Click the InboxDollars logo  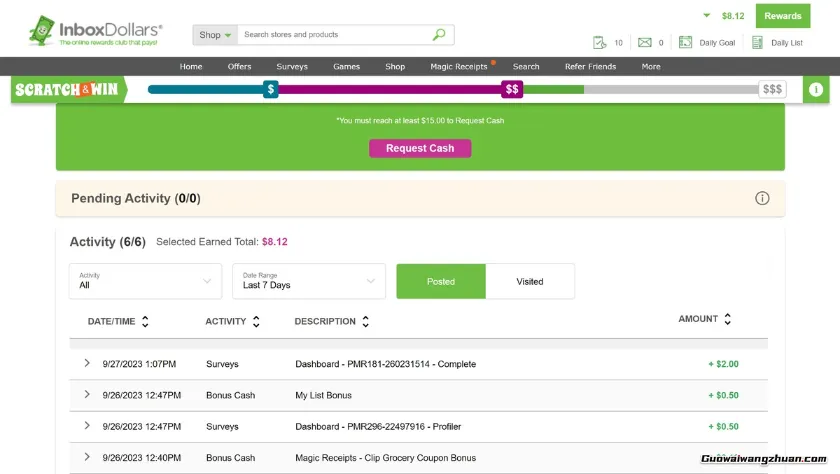(x=95, y=32)
